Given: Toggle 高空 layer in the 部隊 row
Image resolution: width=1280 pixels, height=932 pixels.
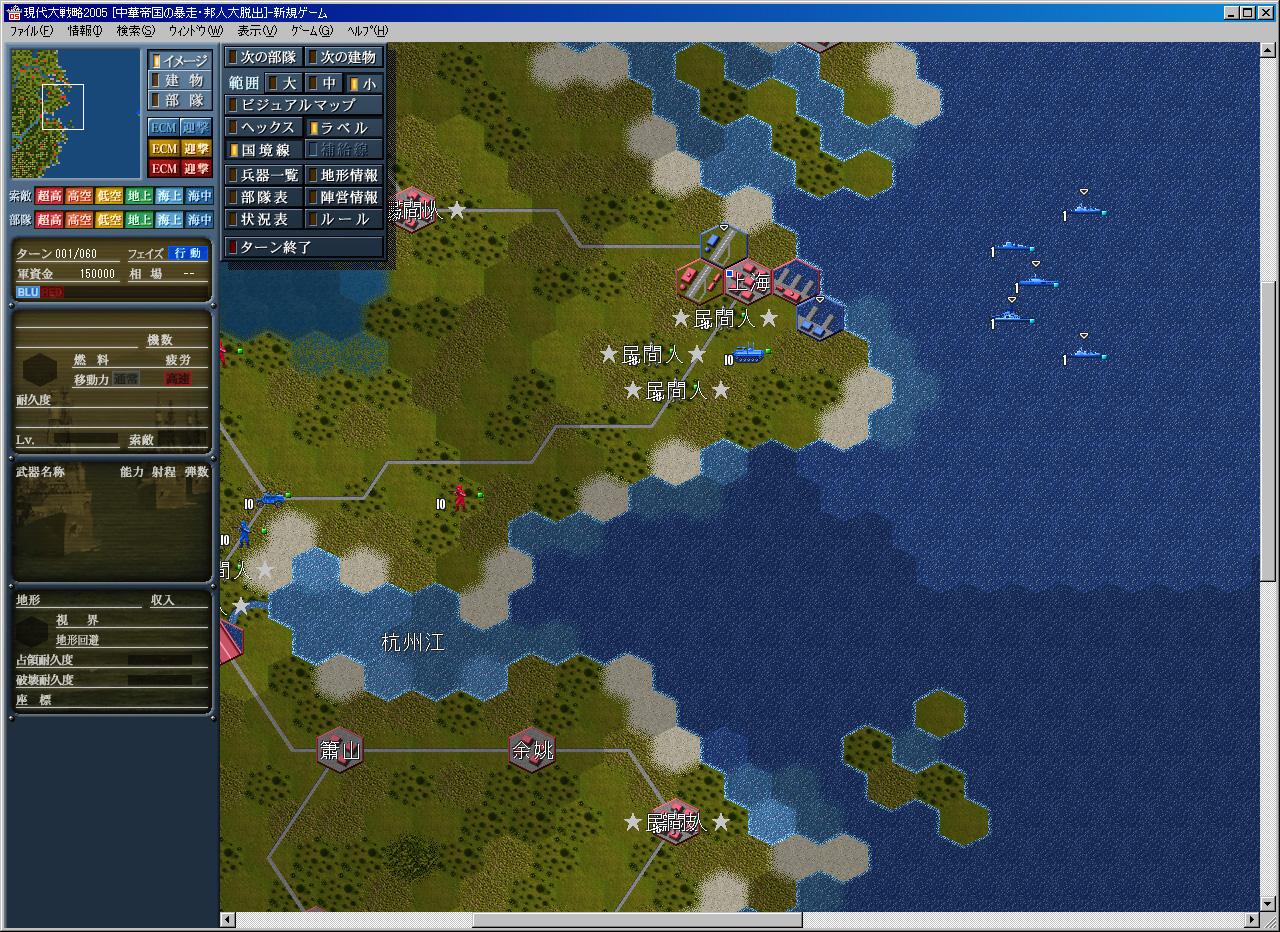Looking at the screenshot, I should pyautogui.click(x=79, y=220).
